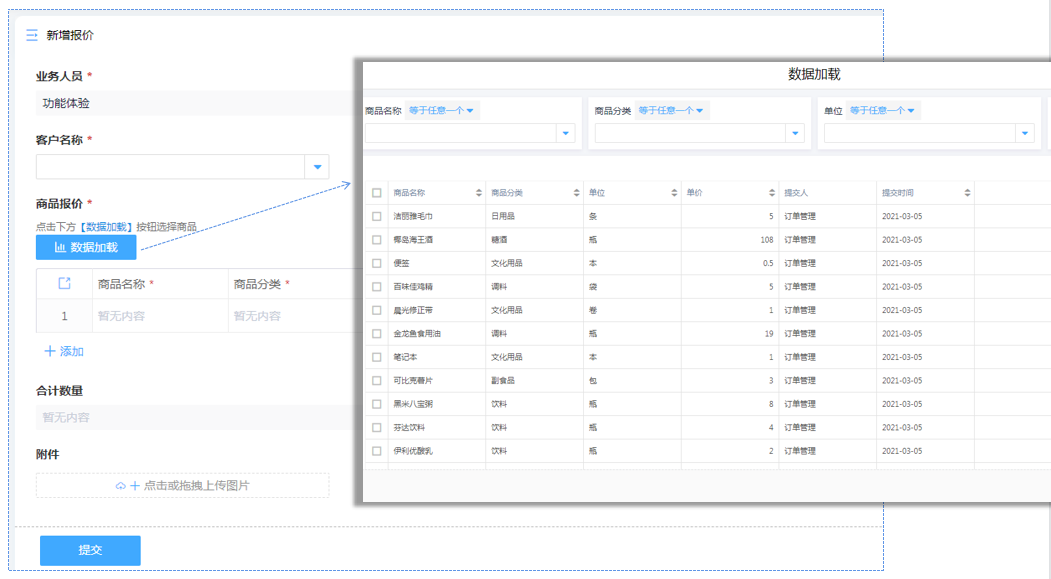Sort by 单价 column arrows
This screenshot has width=1051, height=579.
[772, 193]
